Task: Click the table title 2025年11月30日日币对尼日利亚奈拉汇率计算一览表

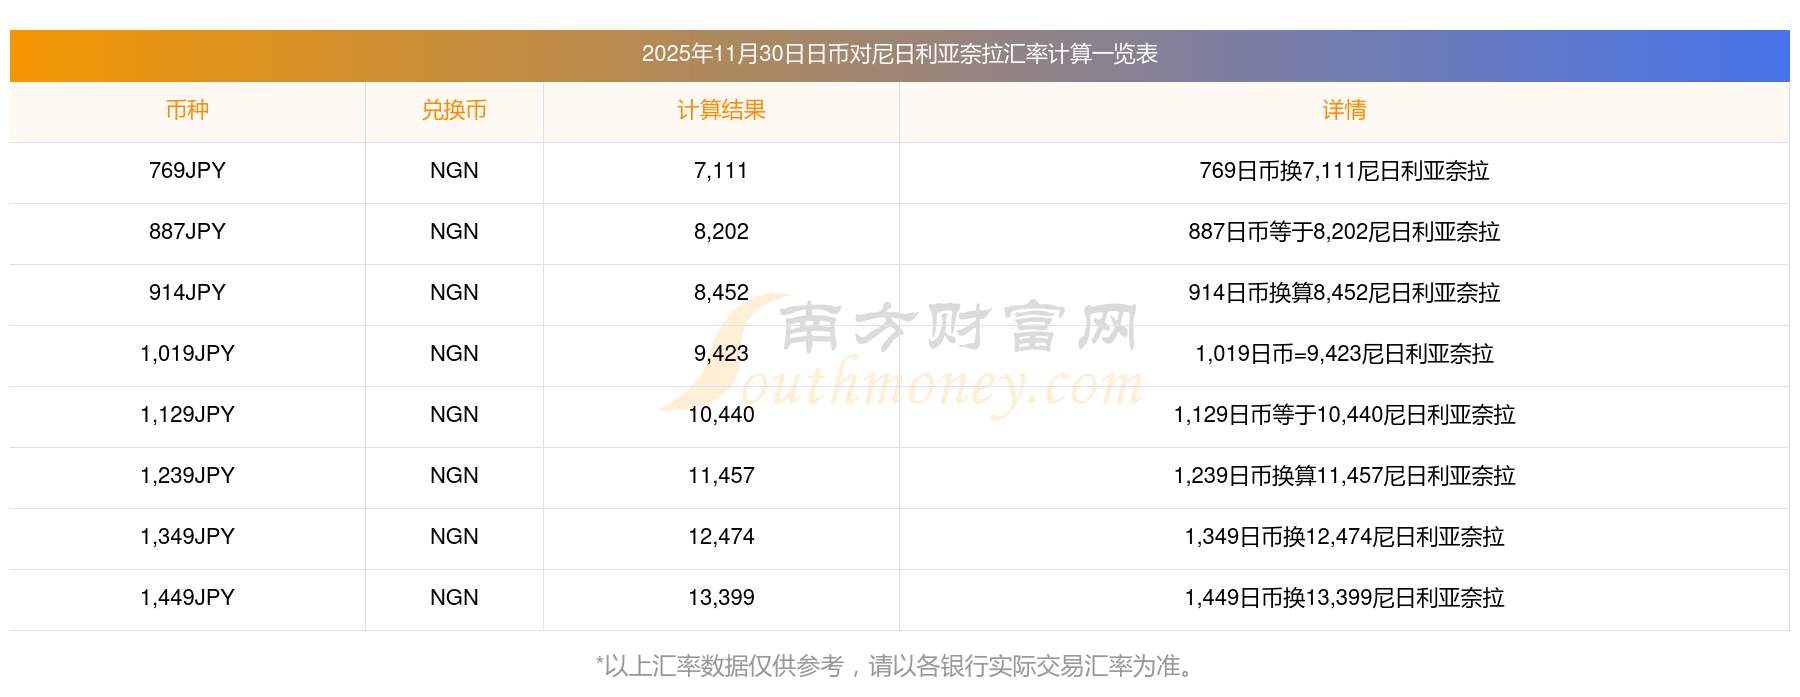Action: [899, 54]
